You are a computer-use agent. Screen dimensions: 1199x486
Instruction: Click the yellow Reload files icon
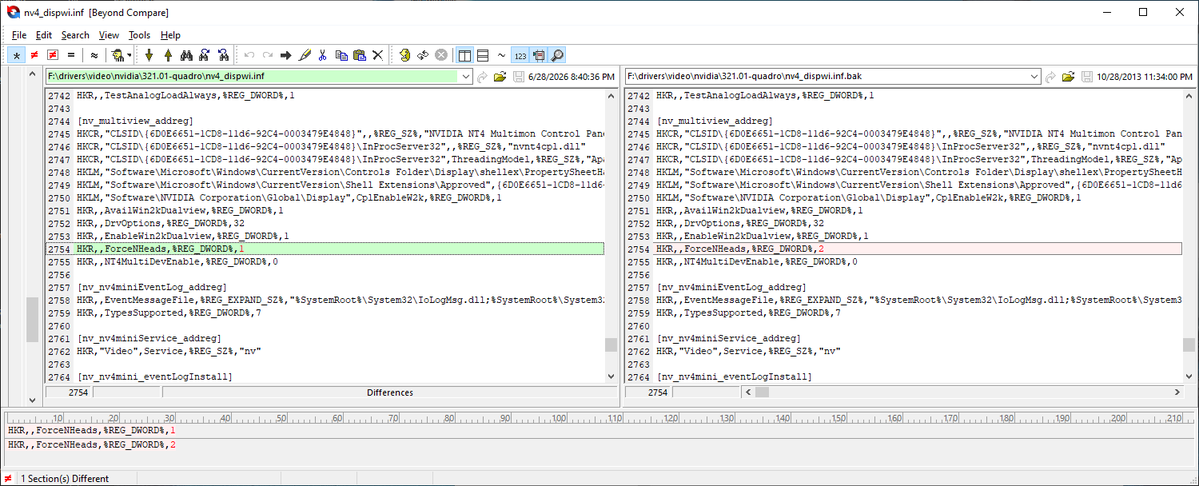405,55
